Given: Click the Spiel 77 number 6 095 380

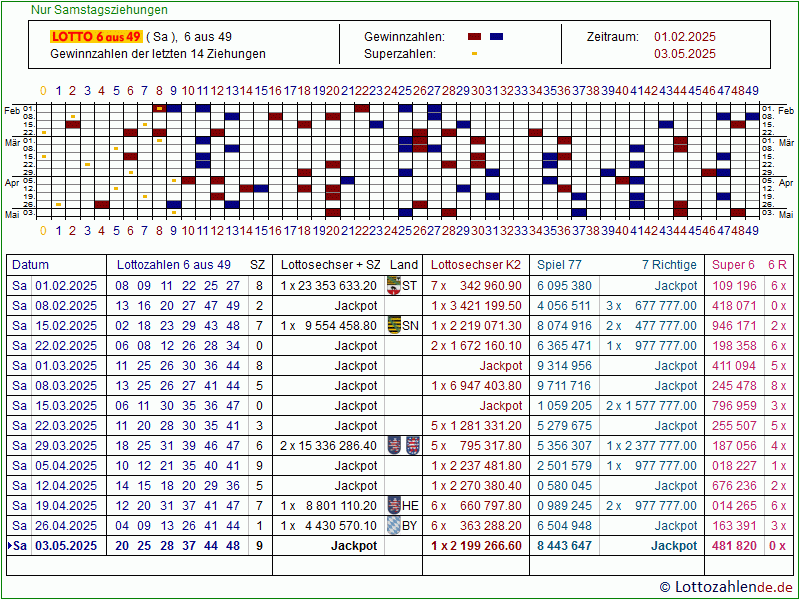Looking at the screenshot, I should click(564, 286).
